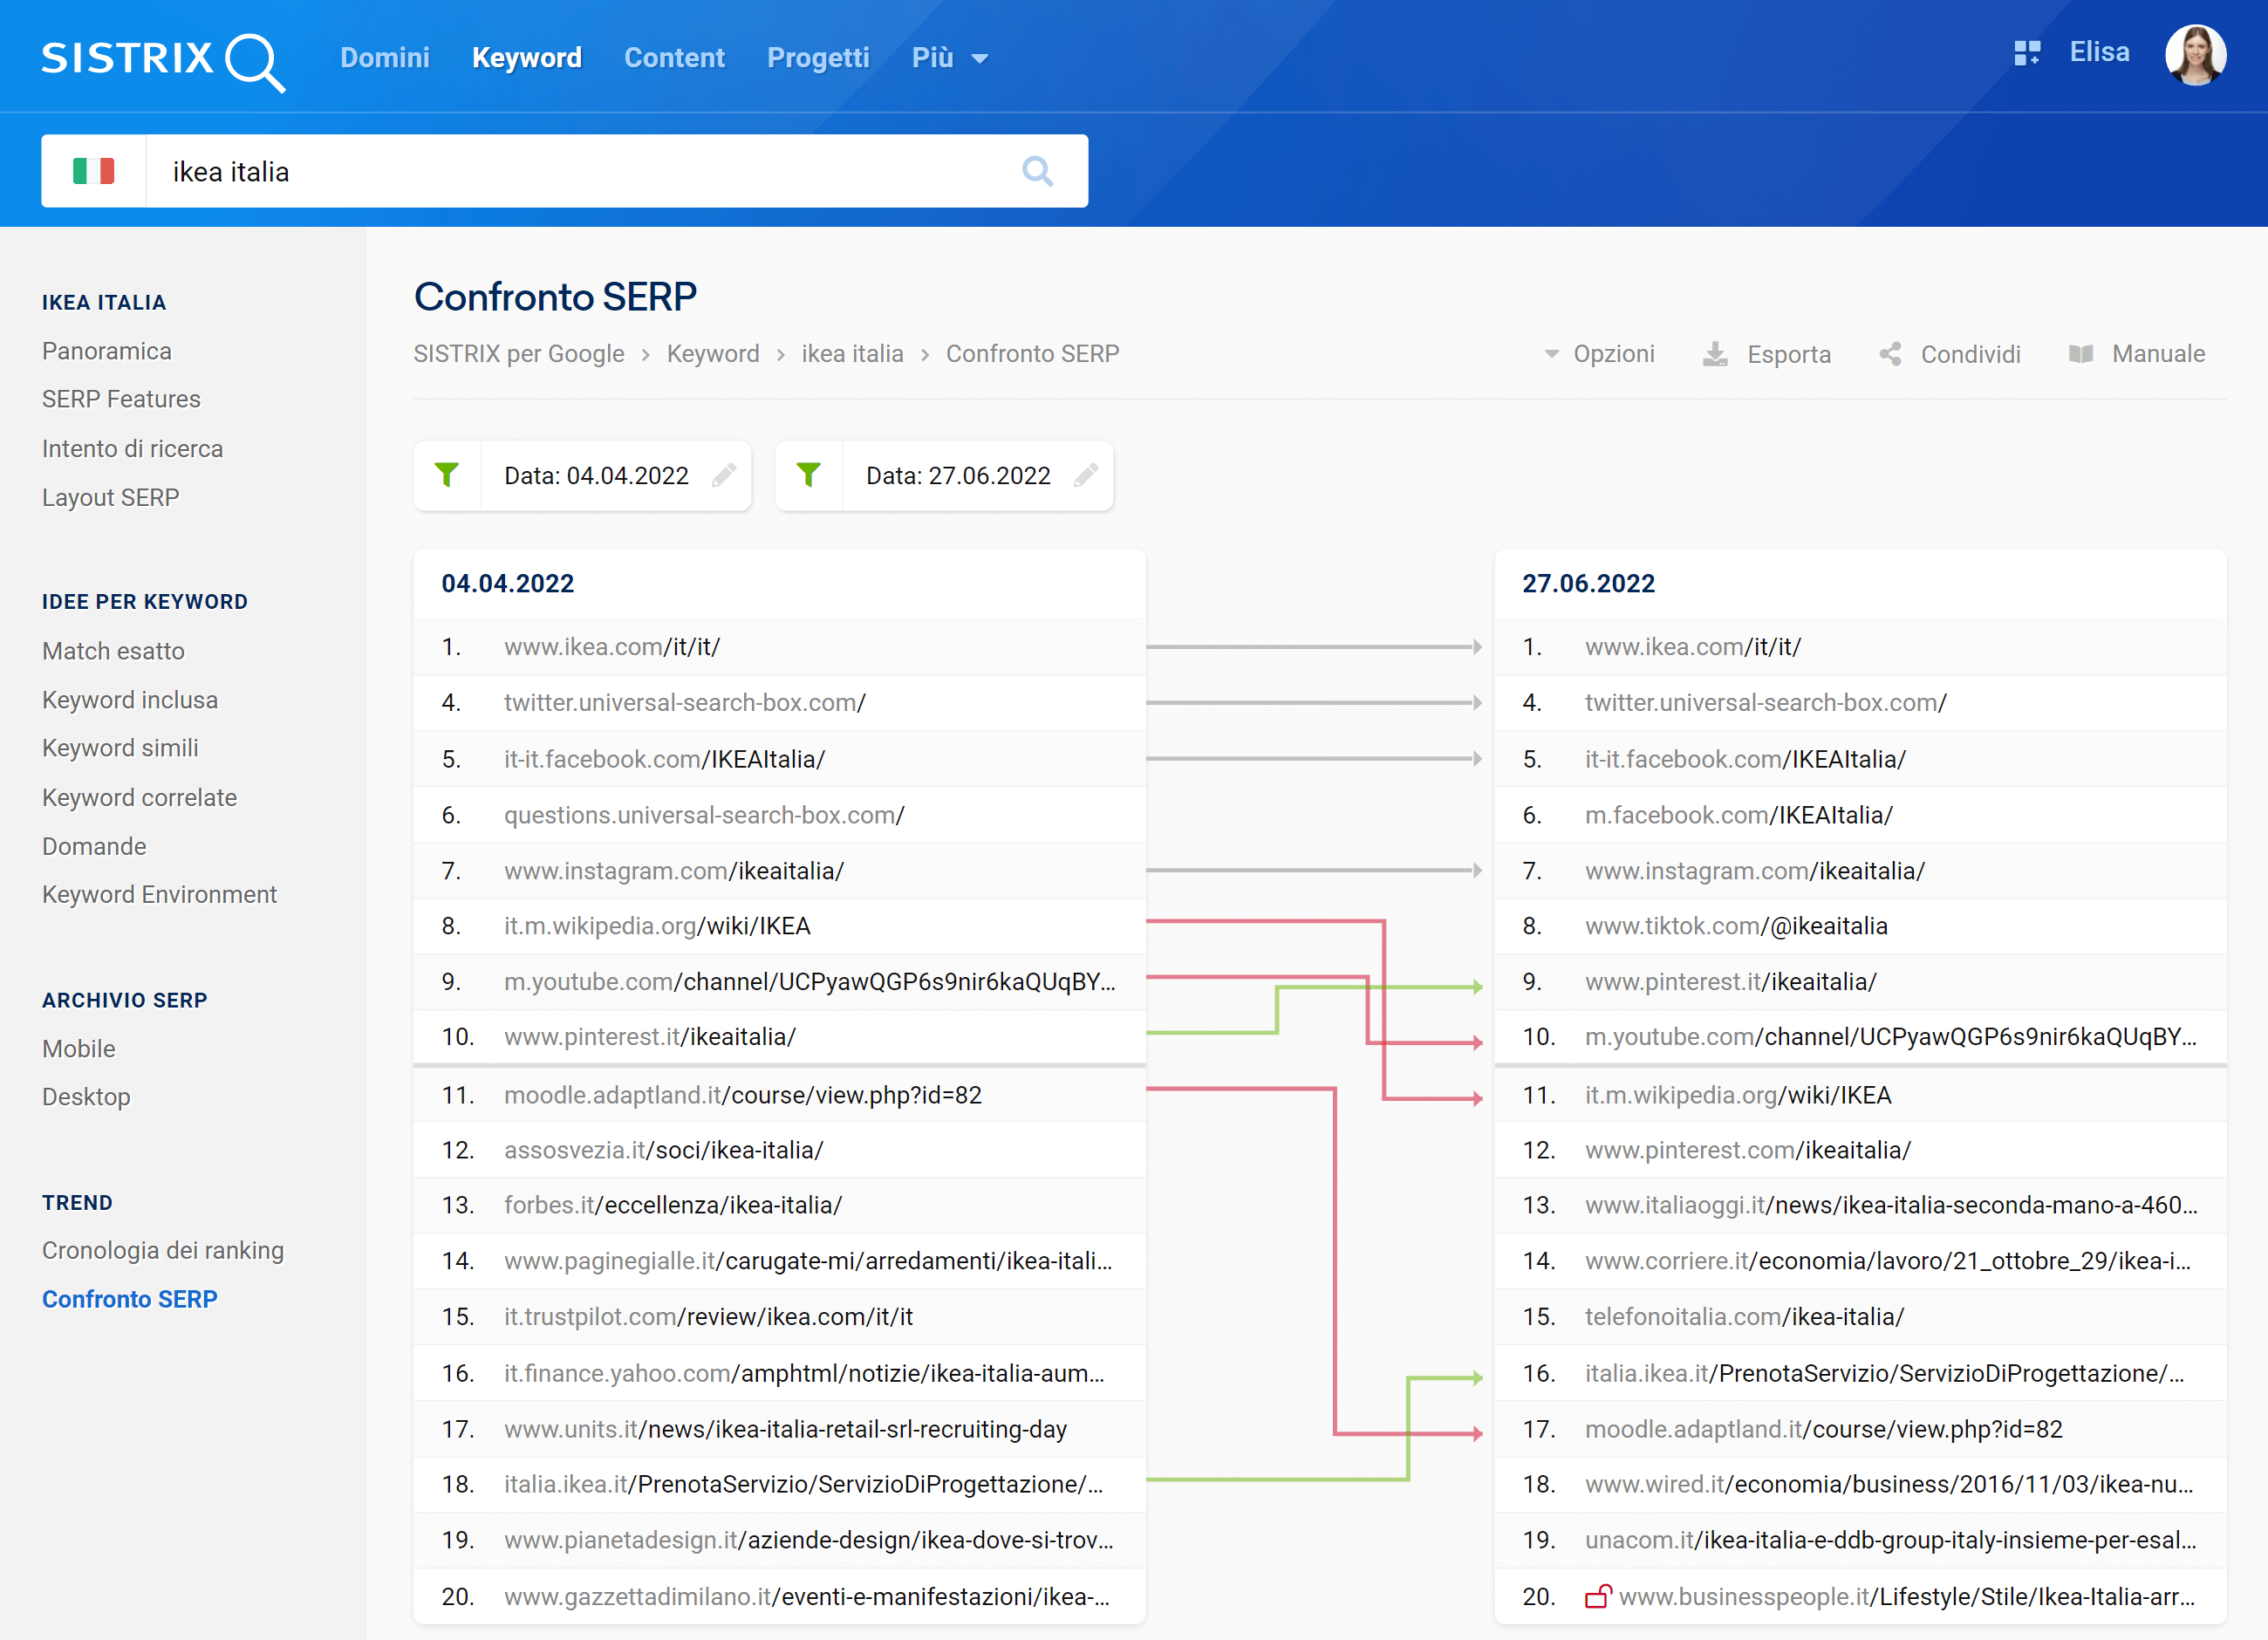This screenshot has height=1640, width=2268.
Task: Open Mobile SERP archive
Action: click(79, 1048)
